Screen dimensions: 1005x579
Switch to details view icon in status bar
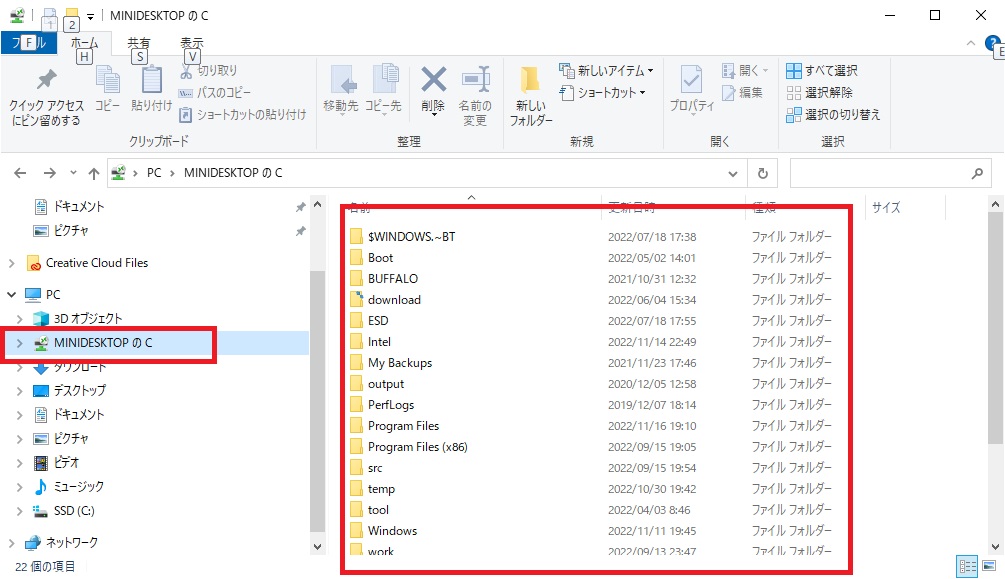(967, 566)
